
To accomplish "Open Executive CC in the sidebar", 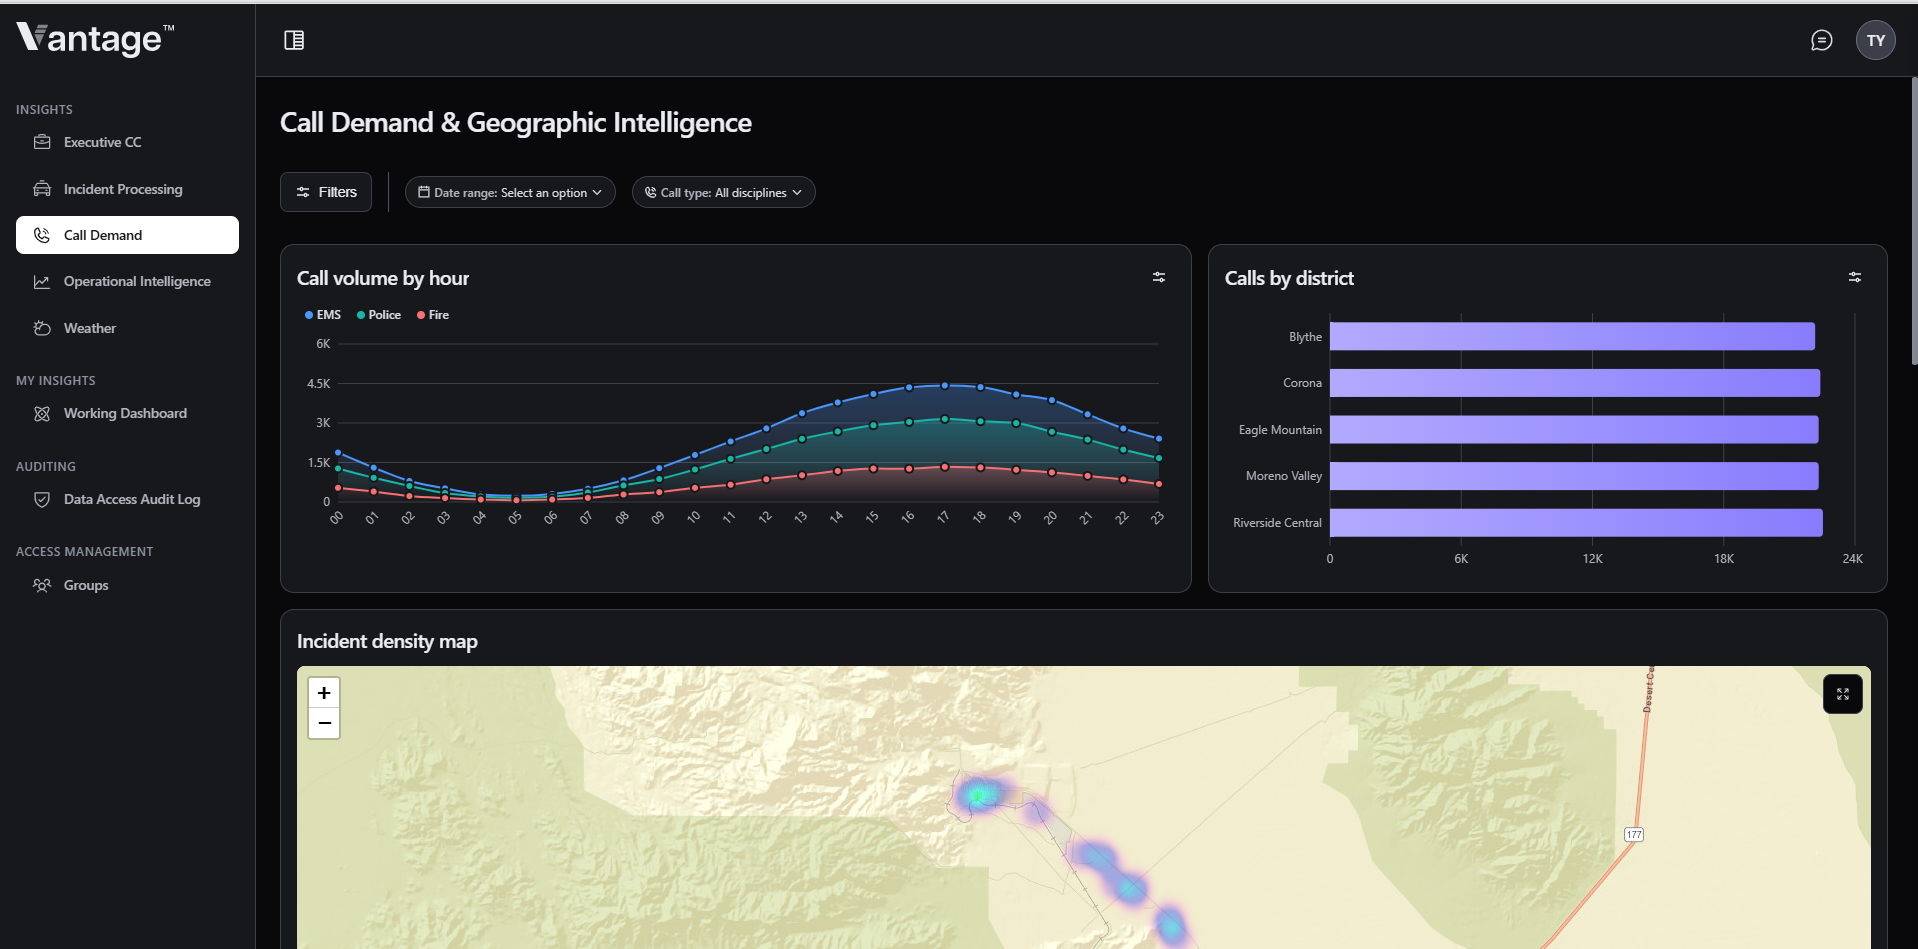I will click(x=127, y=142).
